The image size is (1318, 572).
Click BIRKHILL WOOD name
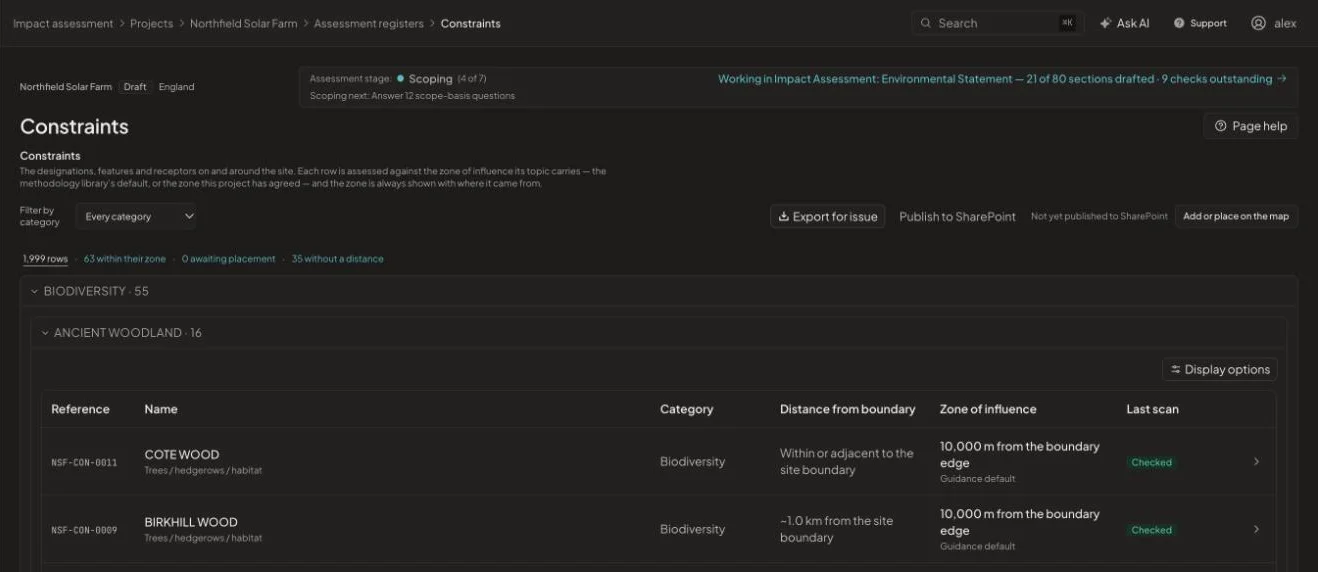click(x=191, y=522)
